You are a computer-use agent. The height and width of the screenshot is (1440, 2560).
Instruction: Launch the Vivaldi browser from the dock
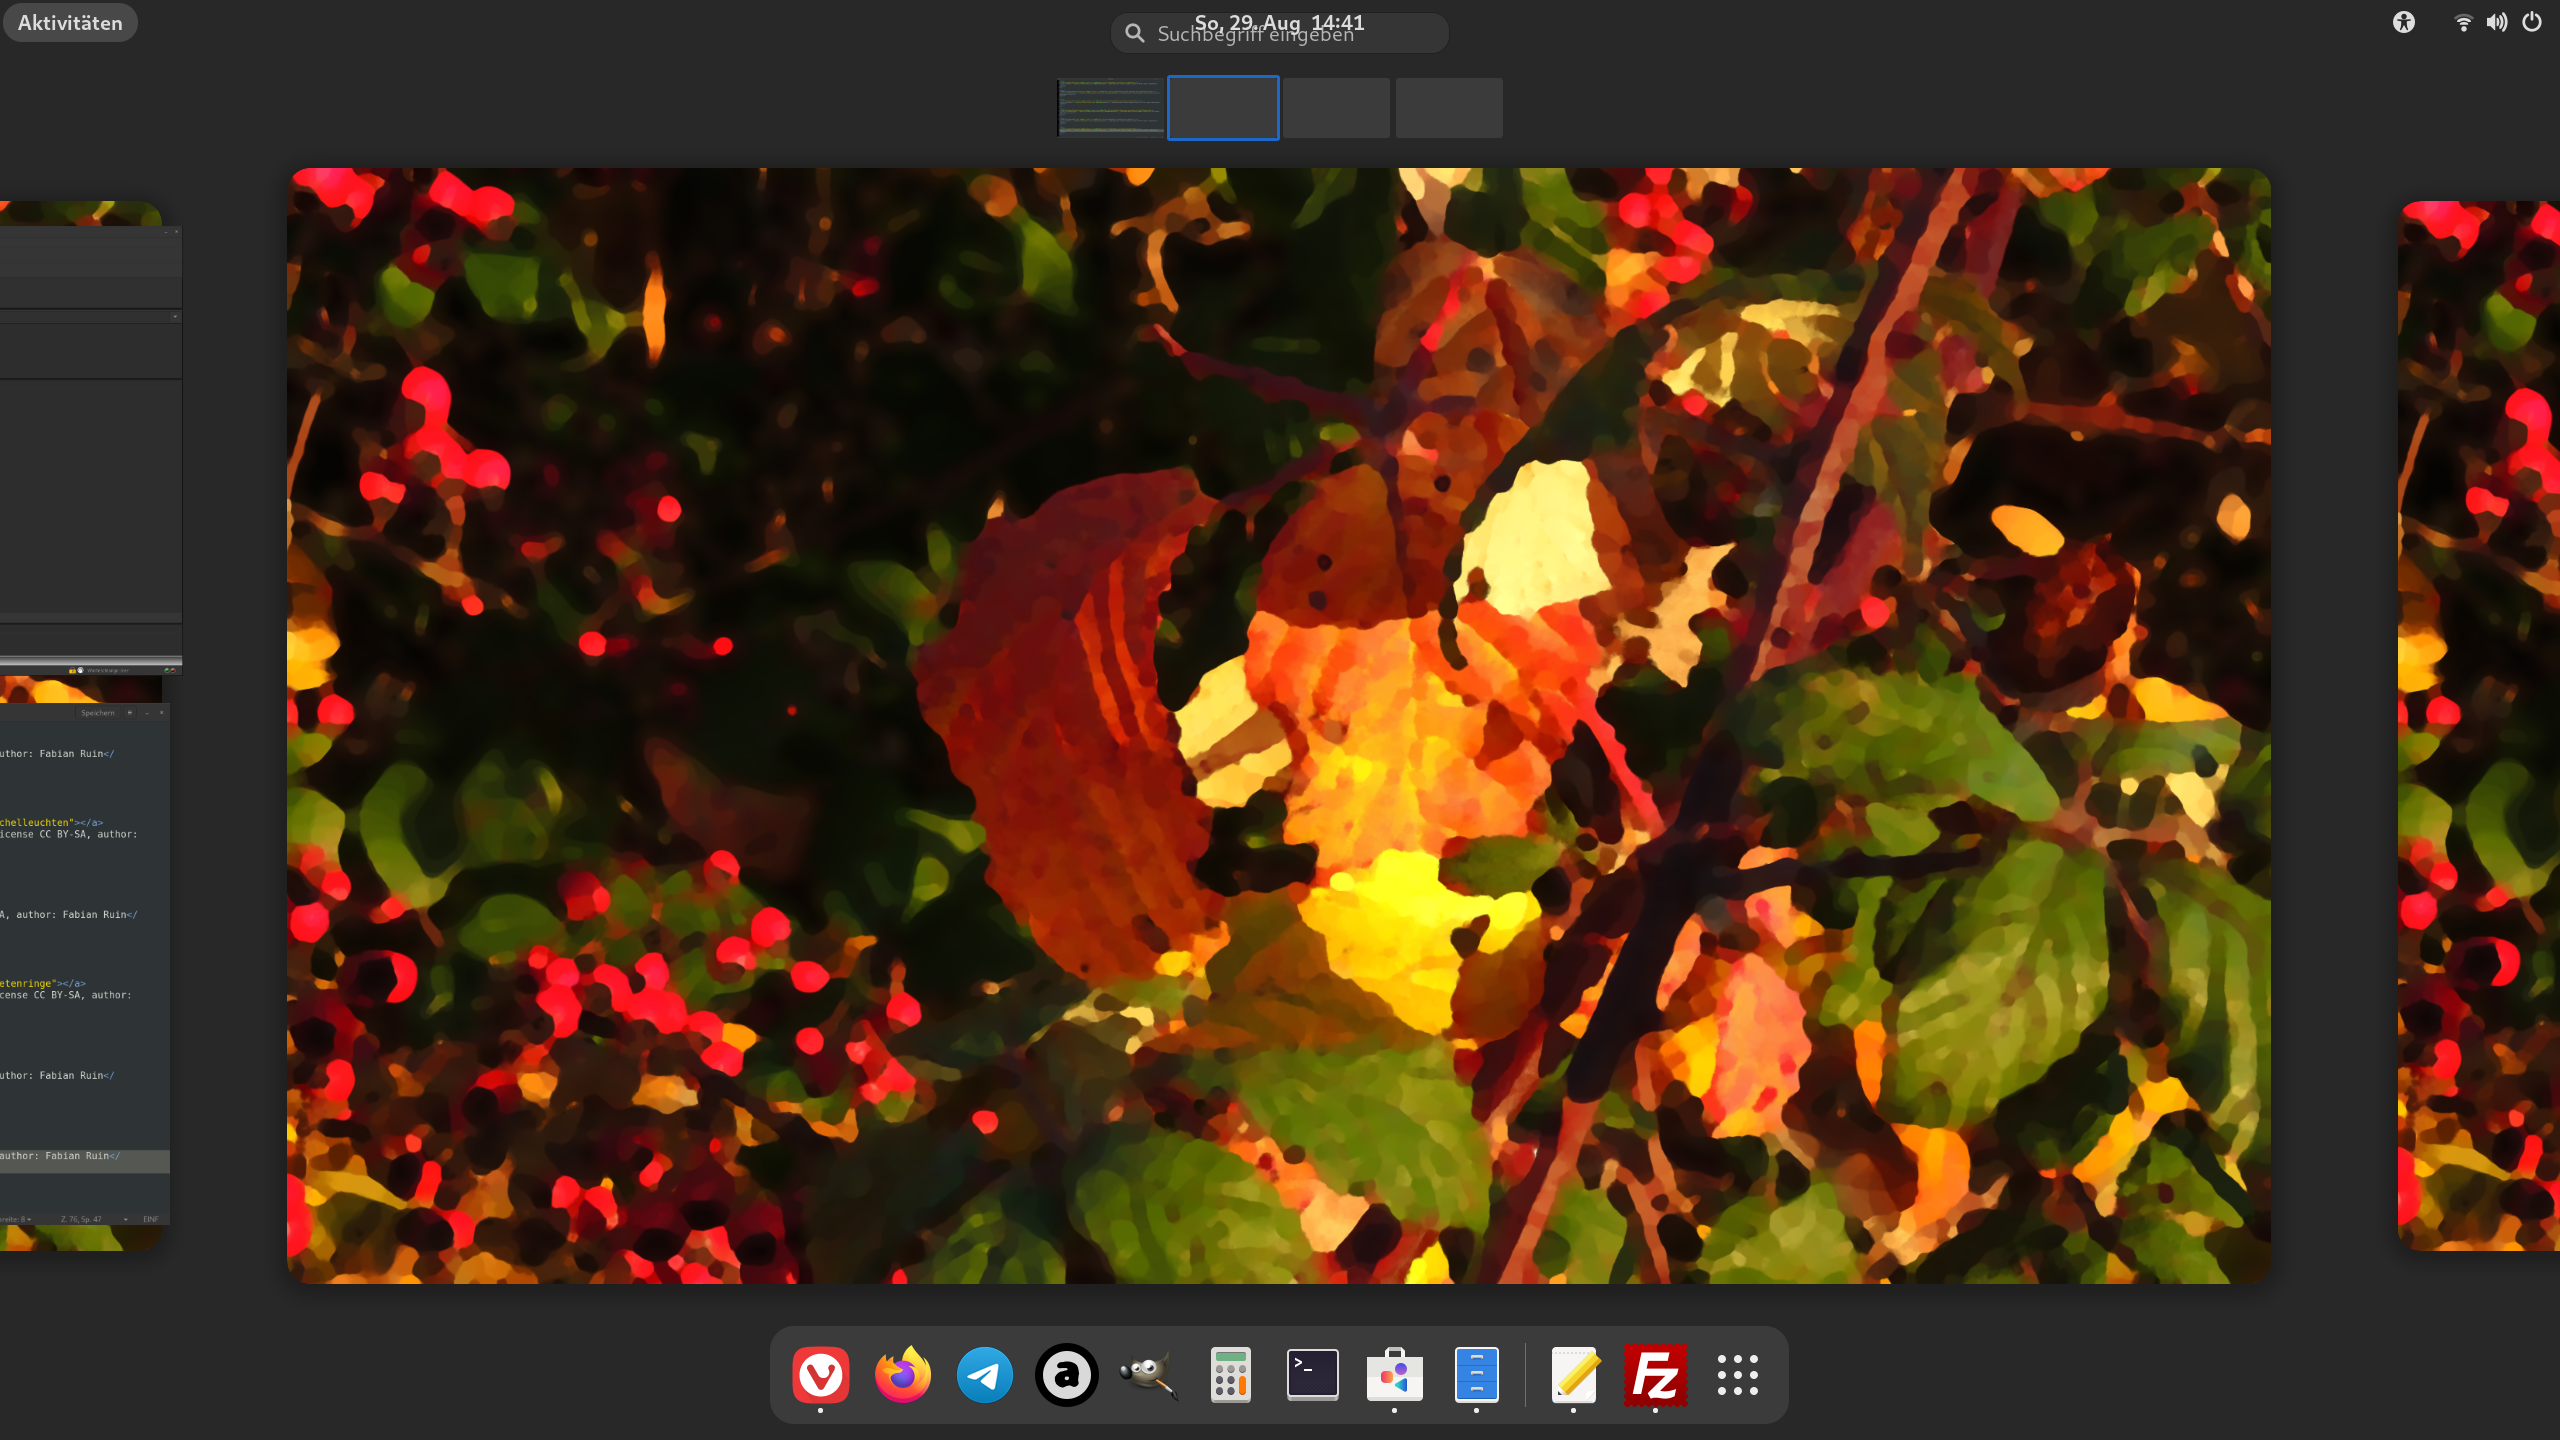[x=822, y=1375]
